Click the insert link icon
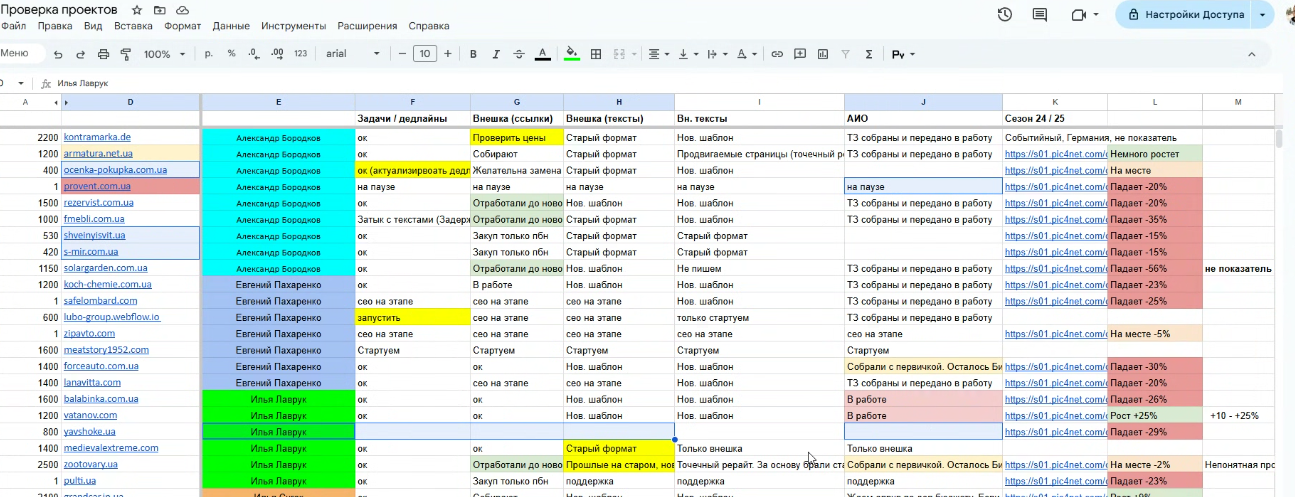The height and width of the screenshot is (497, 1295). tap(776, 54)
